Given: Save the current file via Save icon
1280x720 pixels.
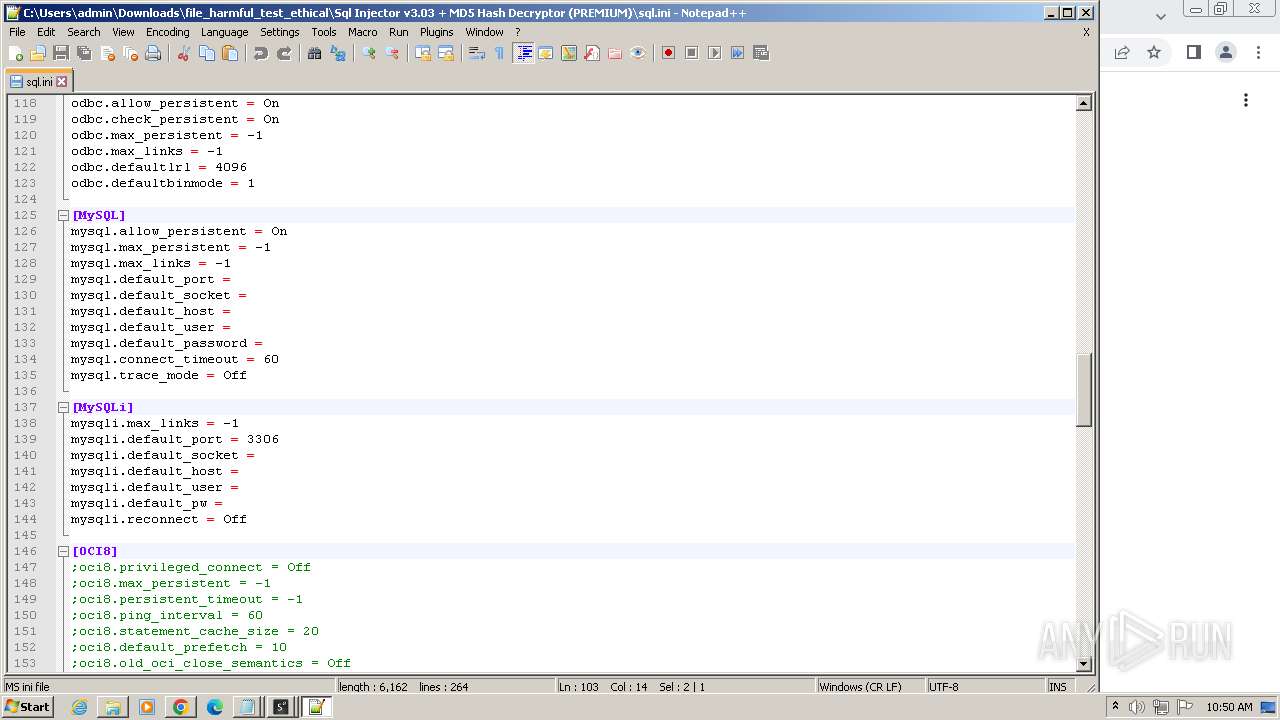Looking at the screenshot, I should pyautogui.click(x=61, y=53).
